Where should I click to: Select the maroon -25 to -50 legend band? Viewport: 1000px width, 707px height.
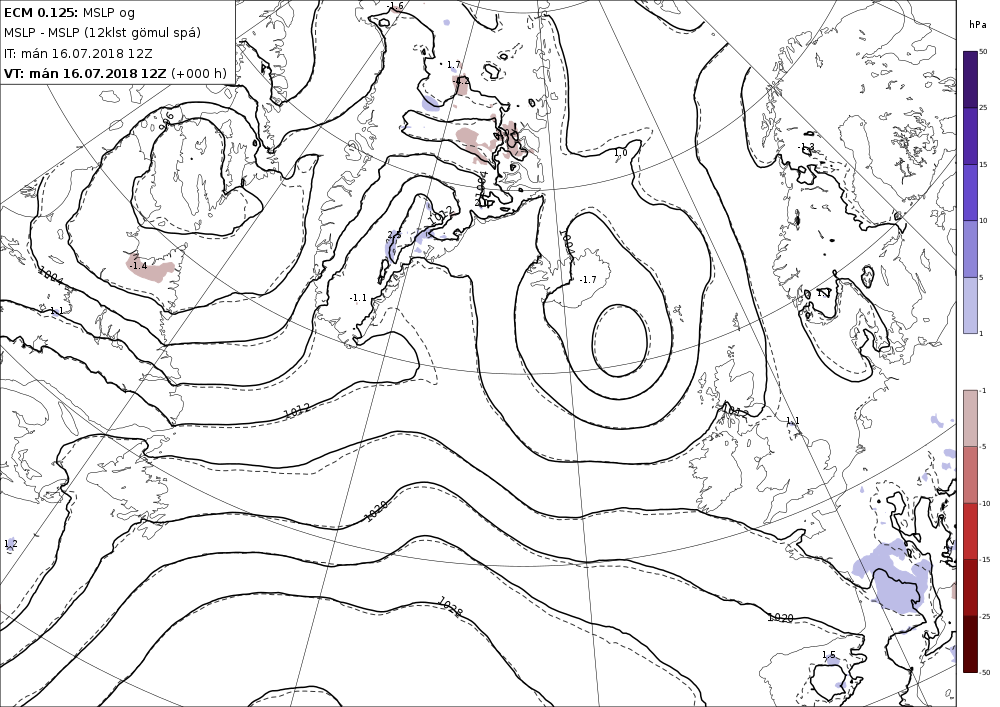[x=970, y=644]
